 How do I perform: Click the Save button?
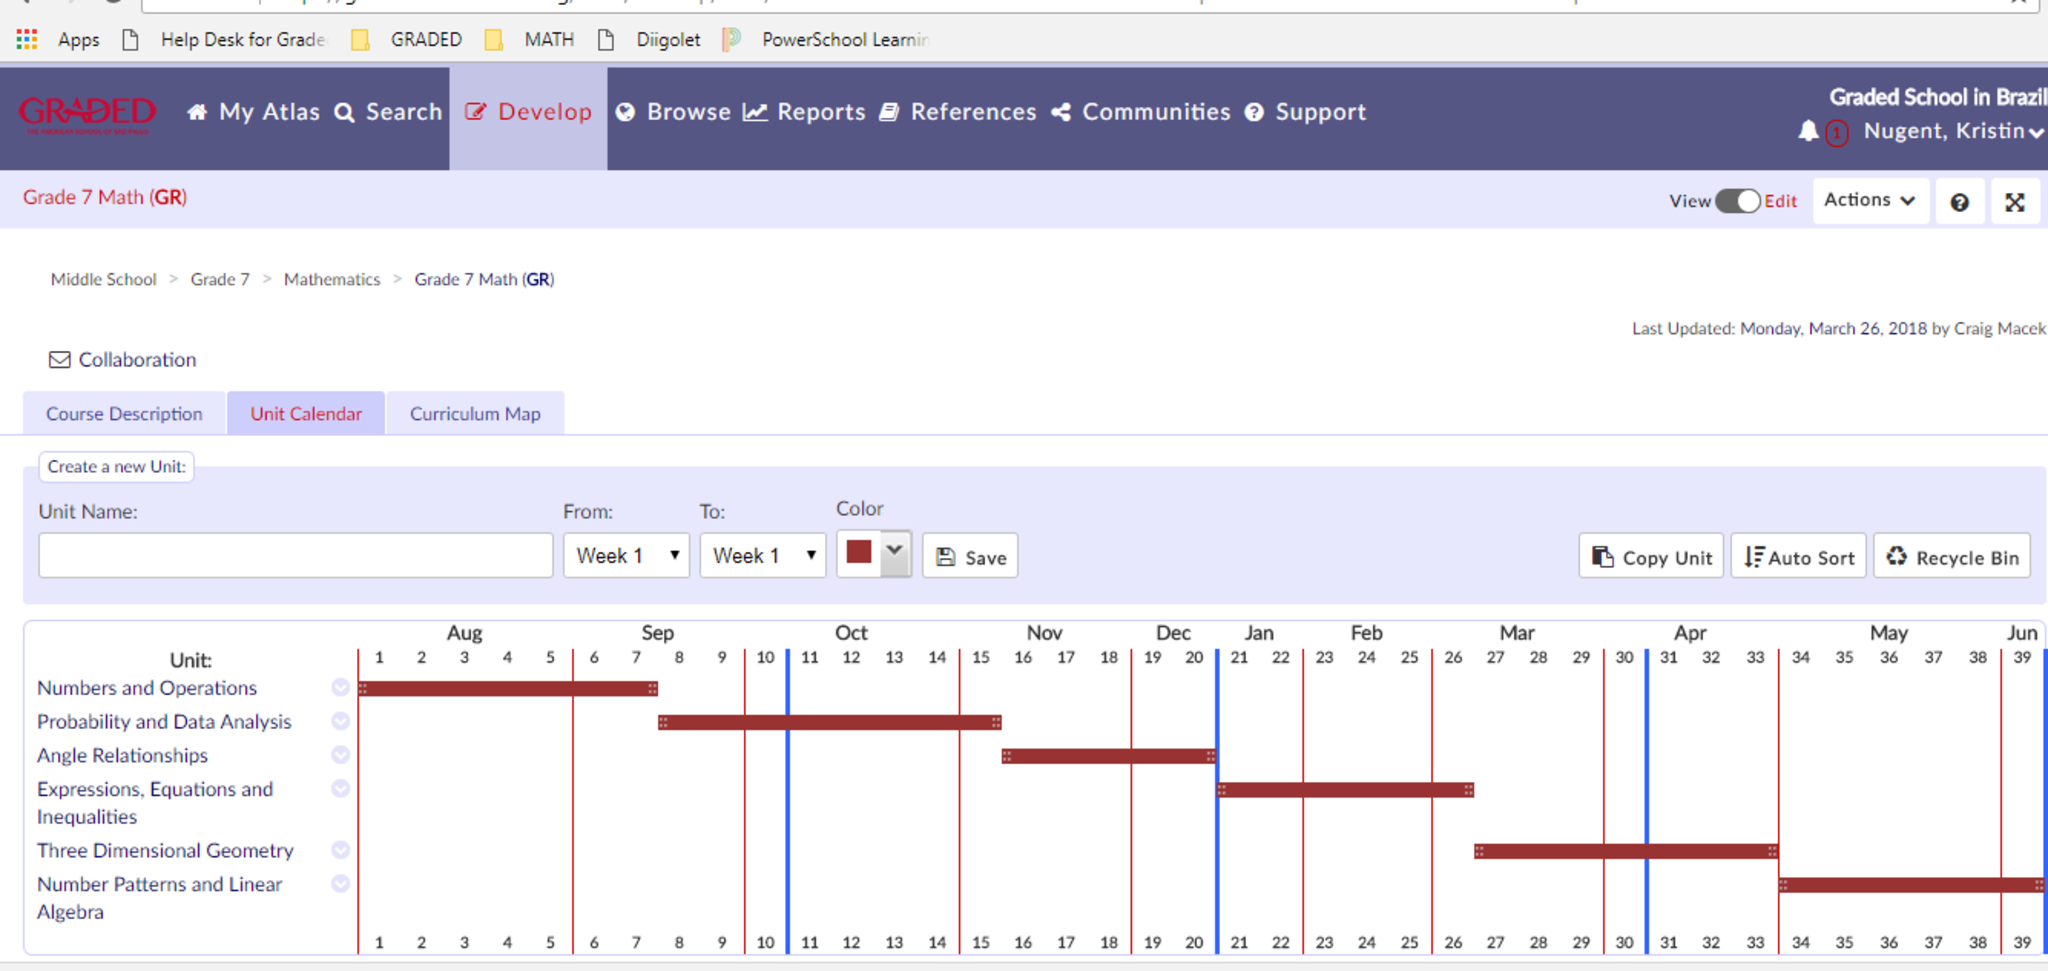click(970, 557)
